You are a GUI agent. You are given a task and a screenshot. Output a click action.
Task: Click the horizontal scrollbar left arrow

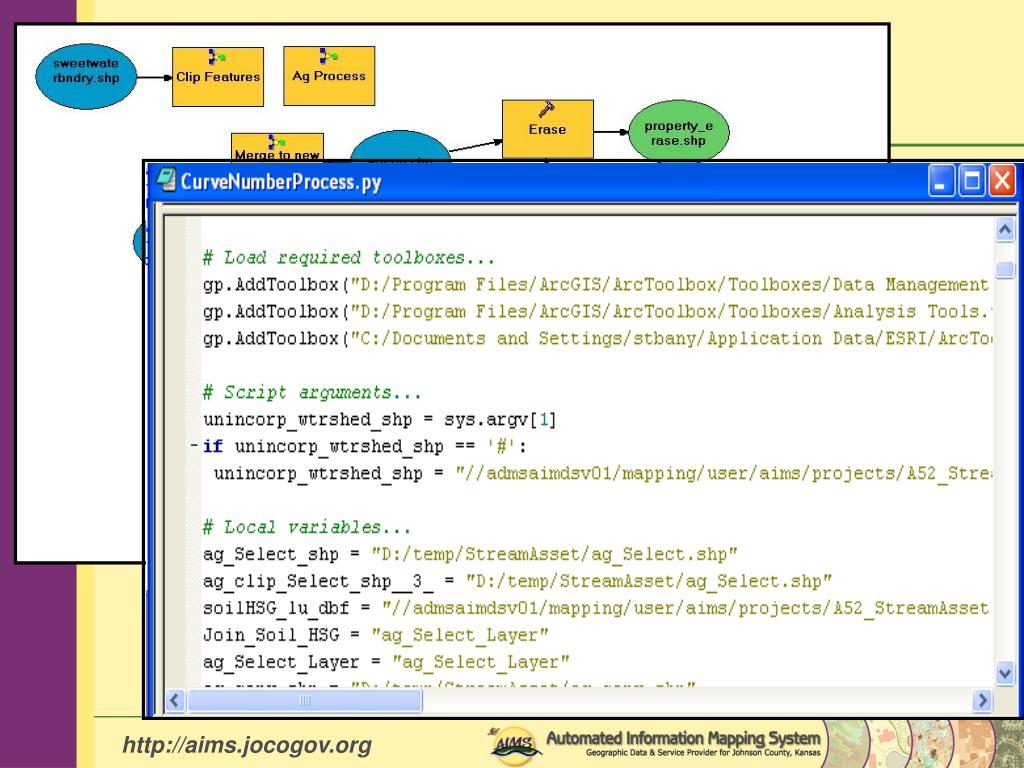177,700
